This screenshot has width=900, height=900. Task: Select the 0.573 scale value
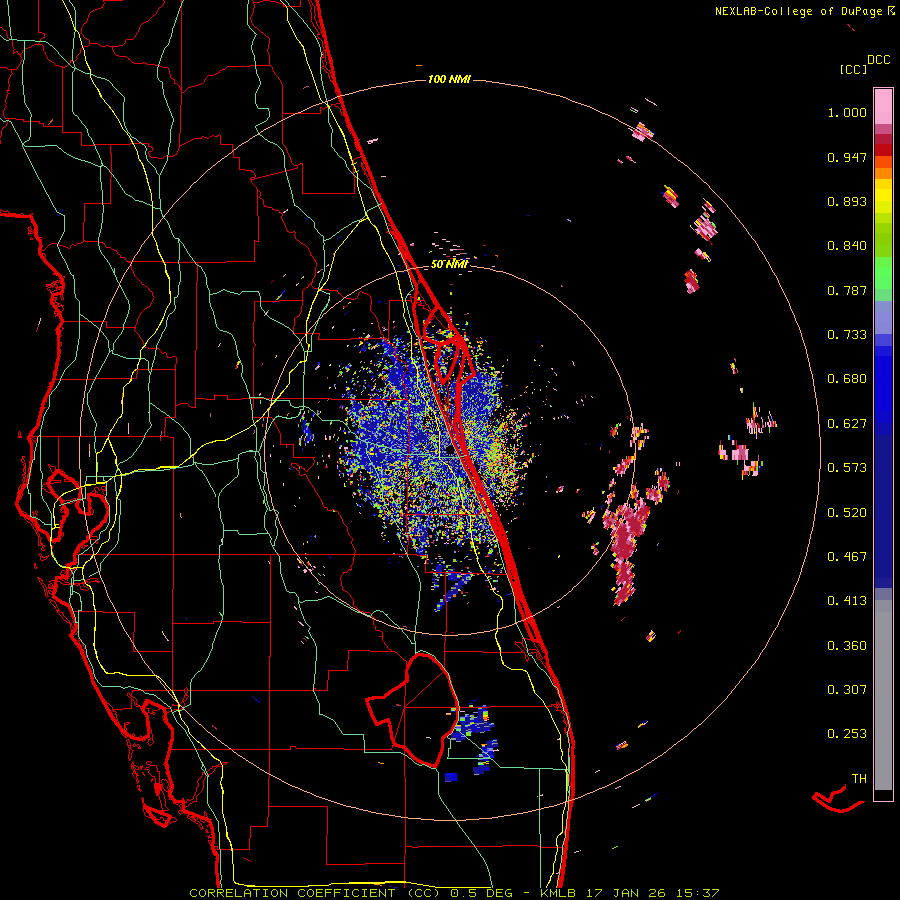[847, 468]
